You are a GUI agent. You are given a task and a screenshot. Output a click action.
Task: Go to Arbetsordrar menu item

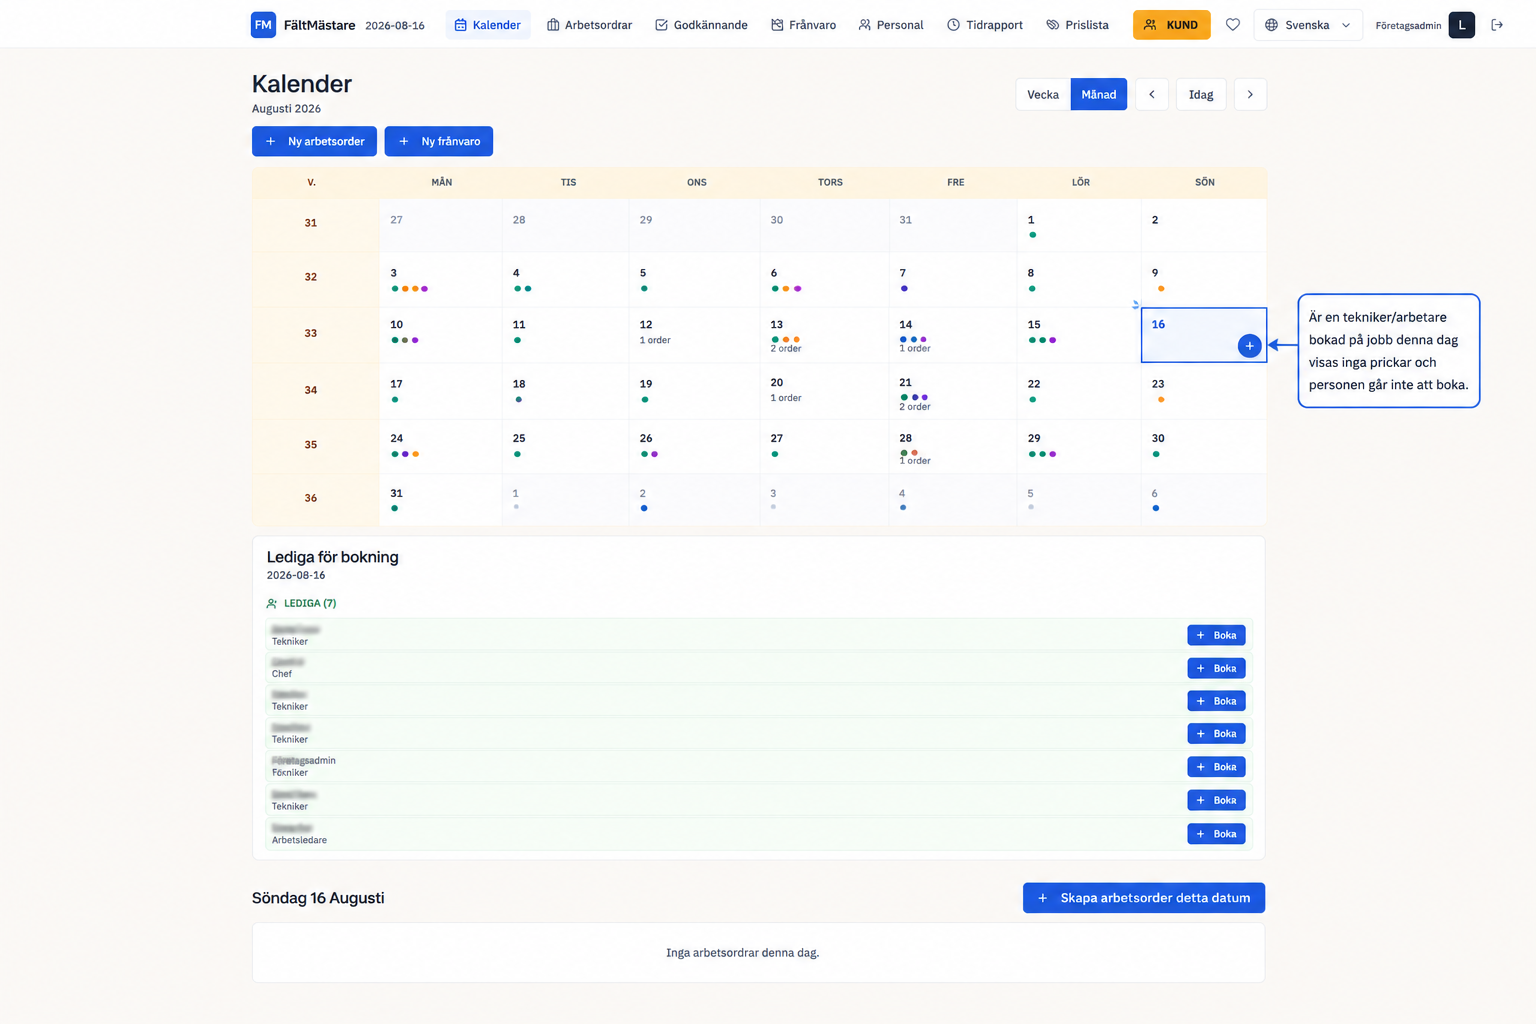[x=589, y=25]
